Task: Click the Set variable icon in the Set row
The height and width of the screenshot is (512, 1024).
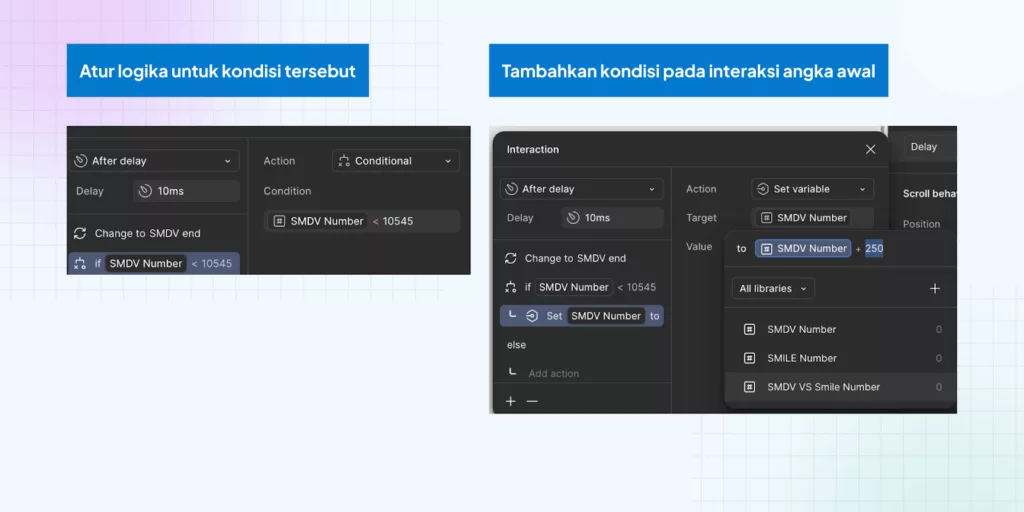Action: 532,316
